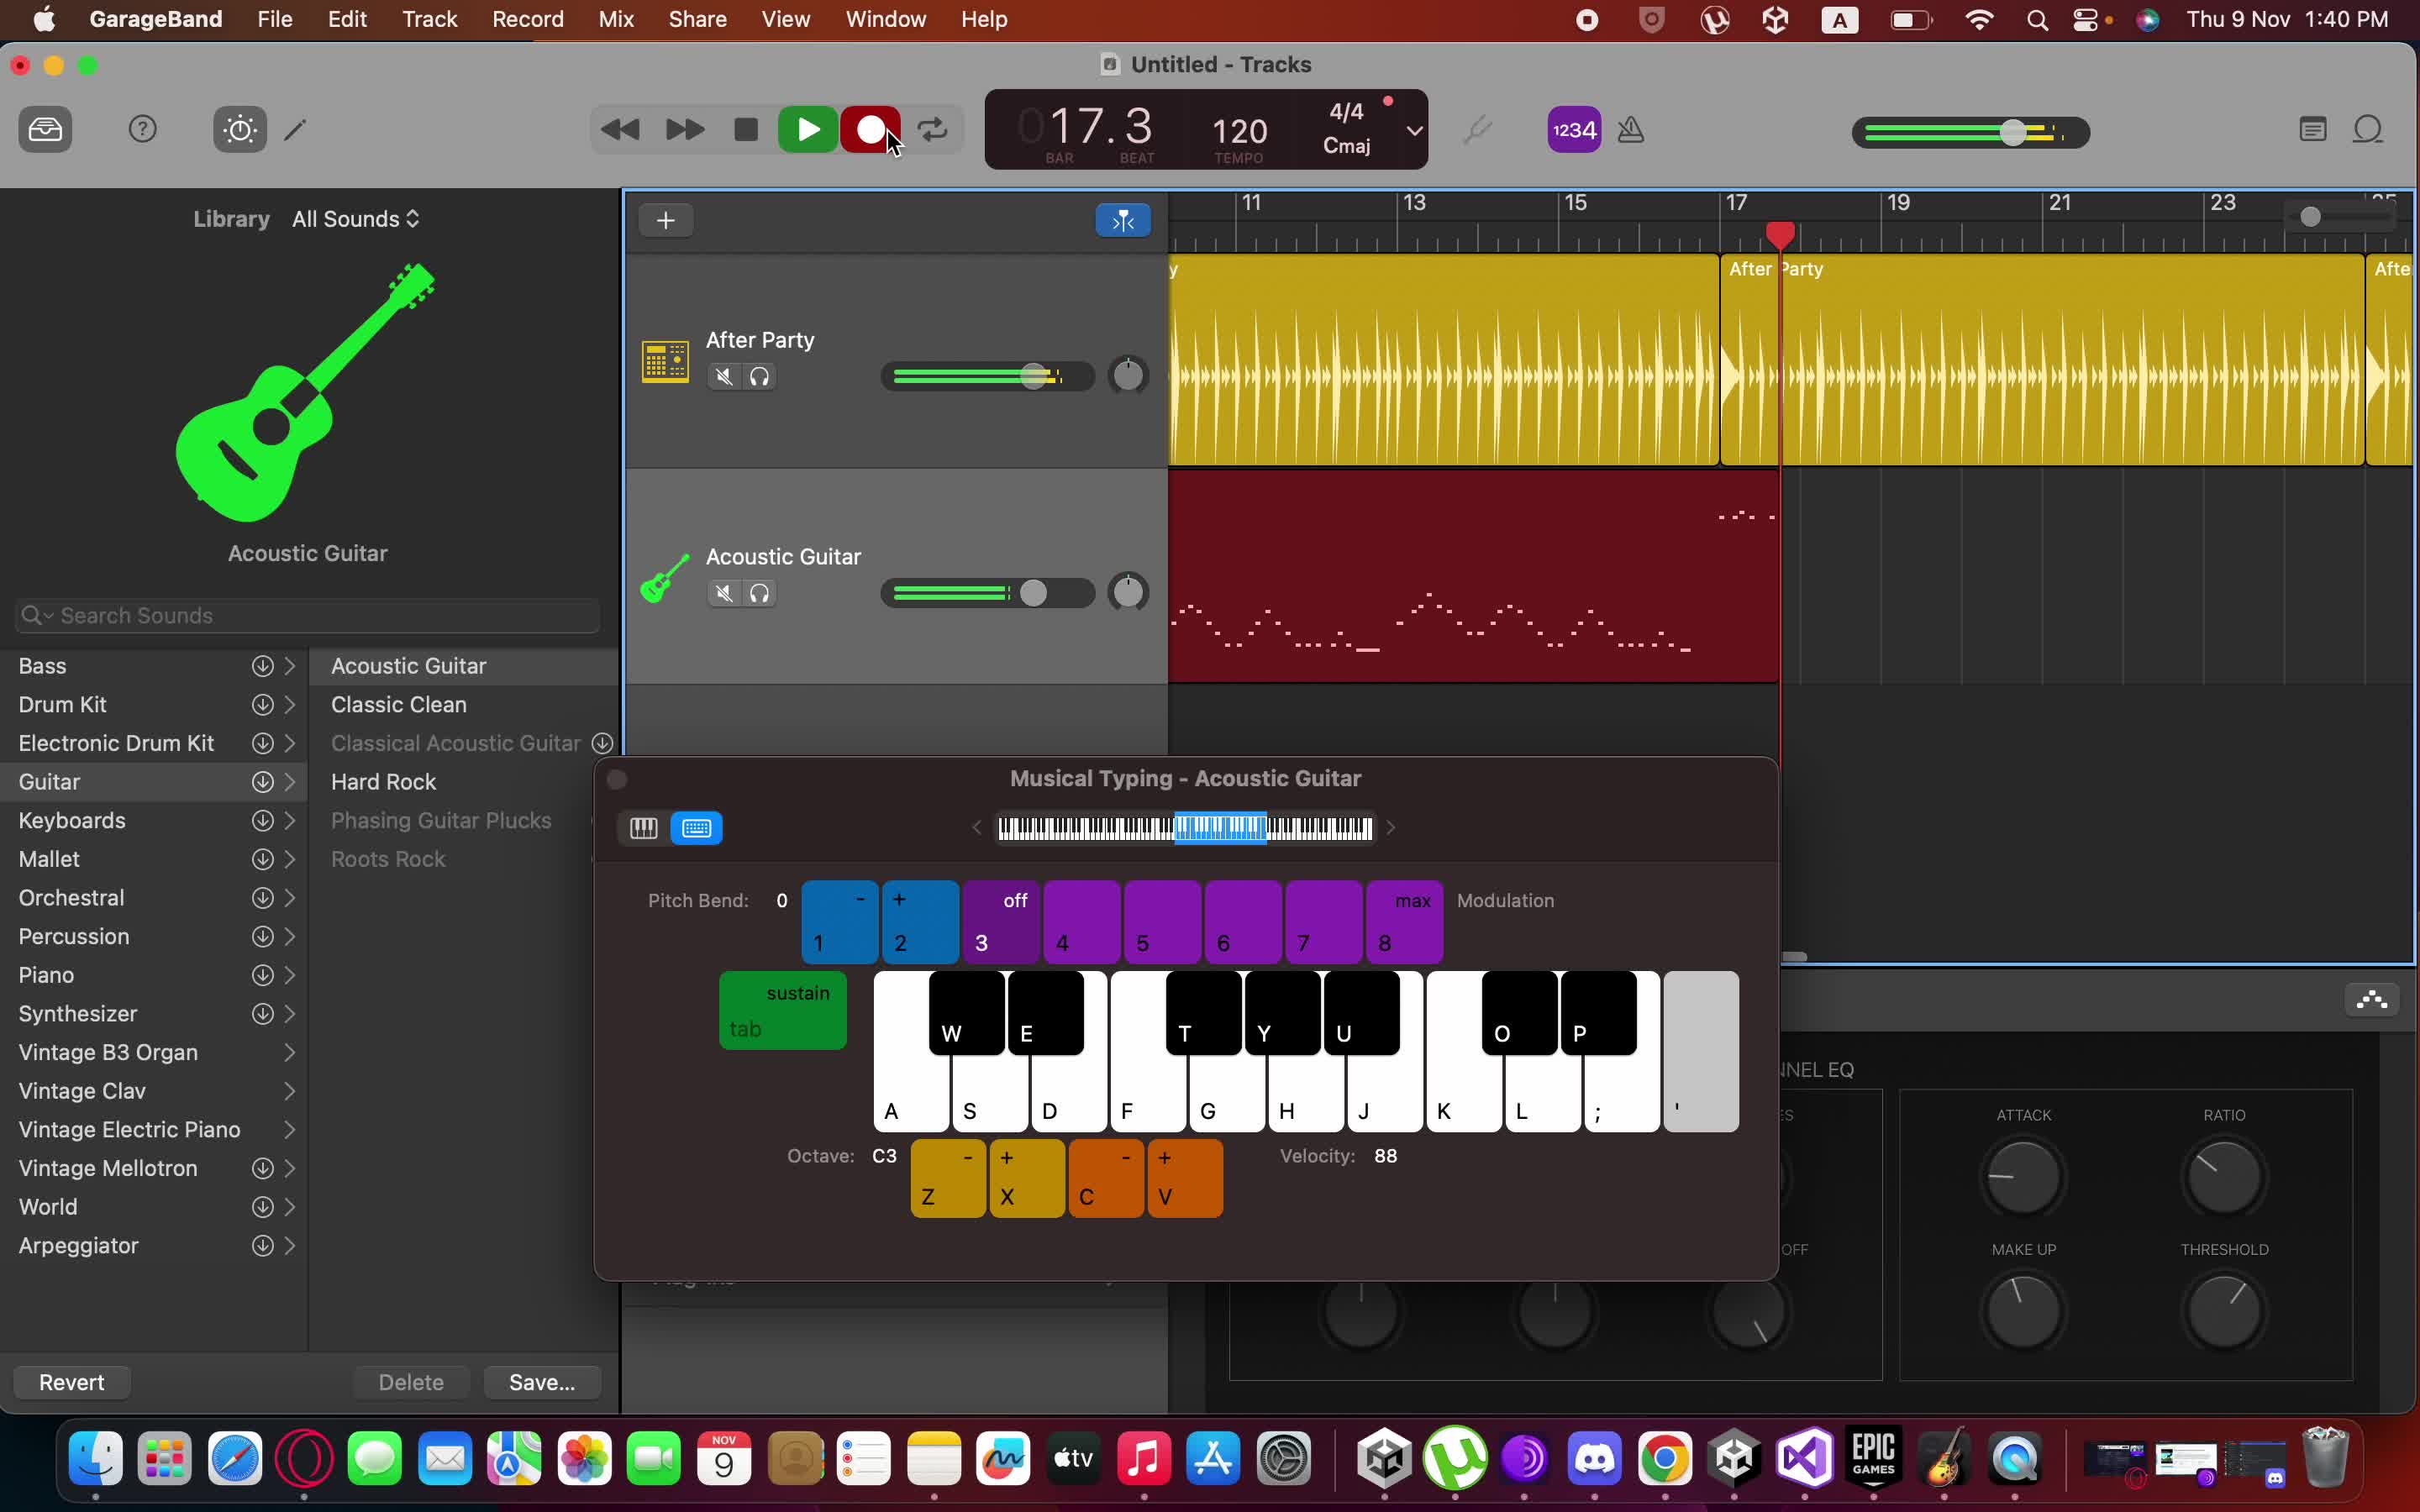Solo the After Party track with headphones
2420x1512 pixels.
click(760, 377)
